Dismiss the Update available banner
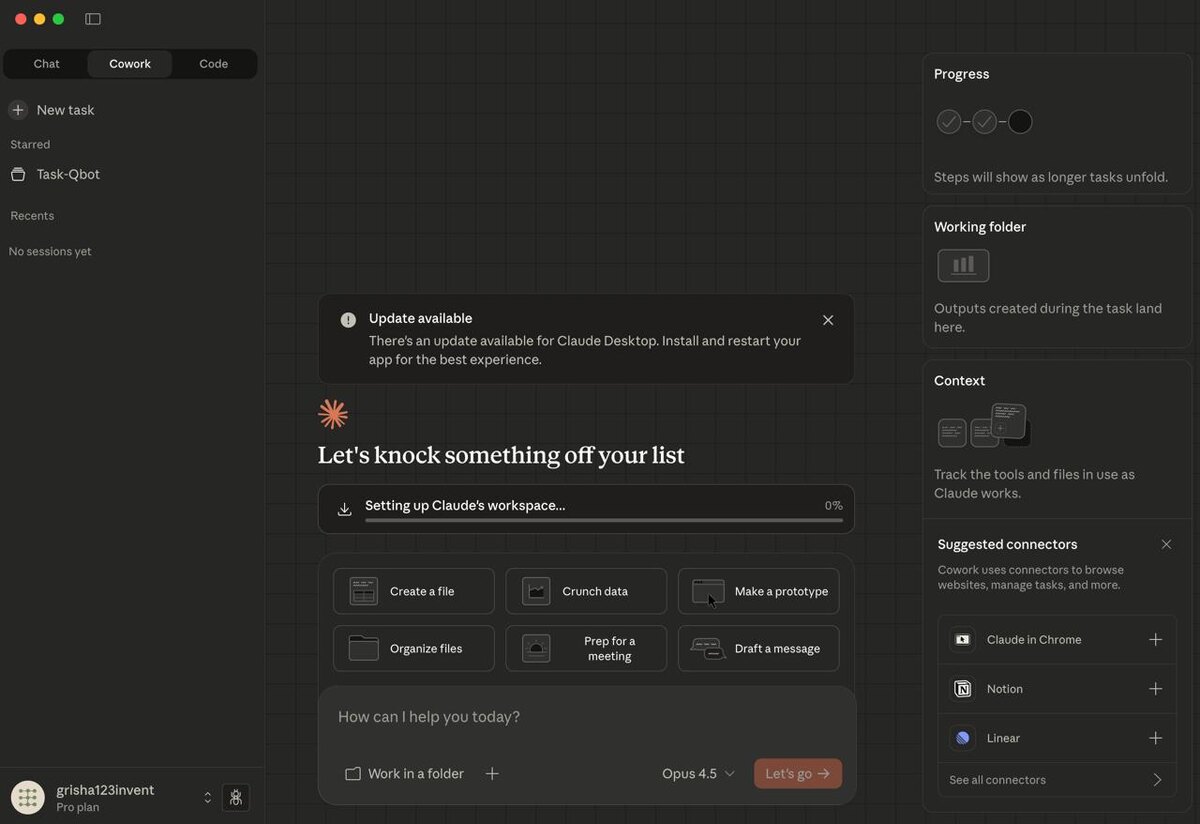The image size is (1200, 824). [828, 320]
